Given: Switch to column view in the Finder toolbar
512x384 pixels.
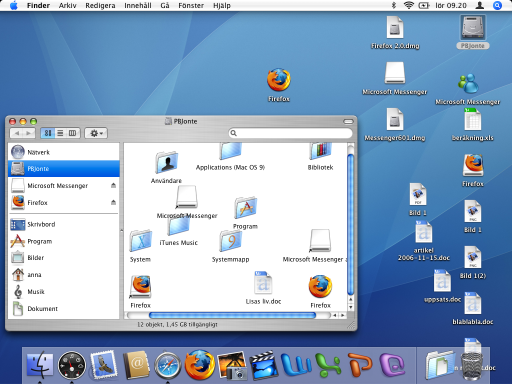Looking at the screenshot, I should point(73,133).
